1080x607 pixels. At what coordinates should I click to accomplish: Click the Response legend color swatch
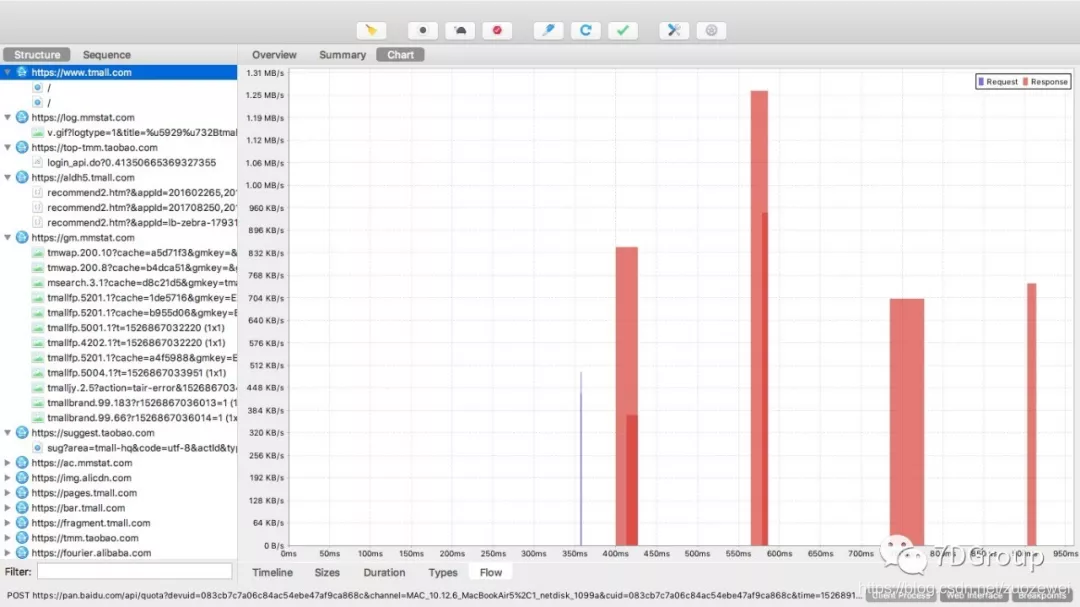(1025, 81)
